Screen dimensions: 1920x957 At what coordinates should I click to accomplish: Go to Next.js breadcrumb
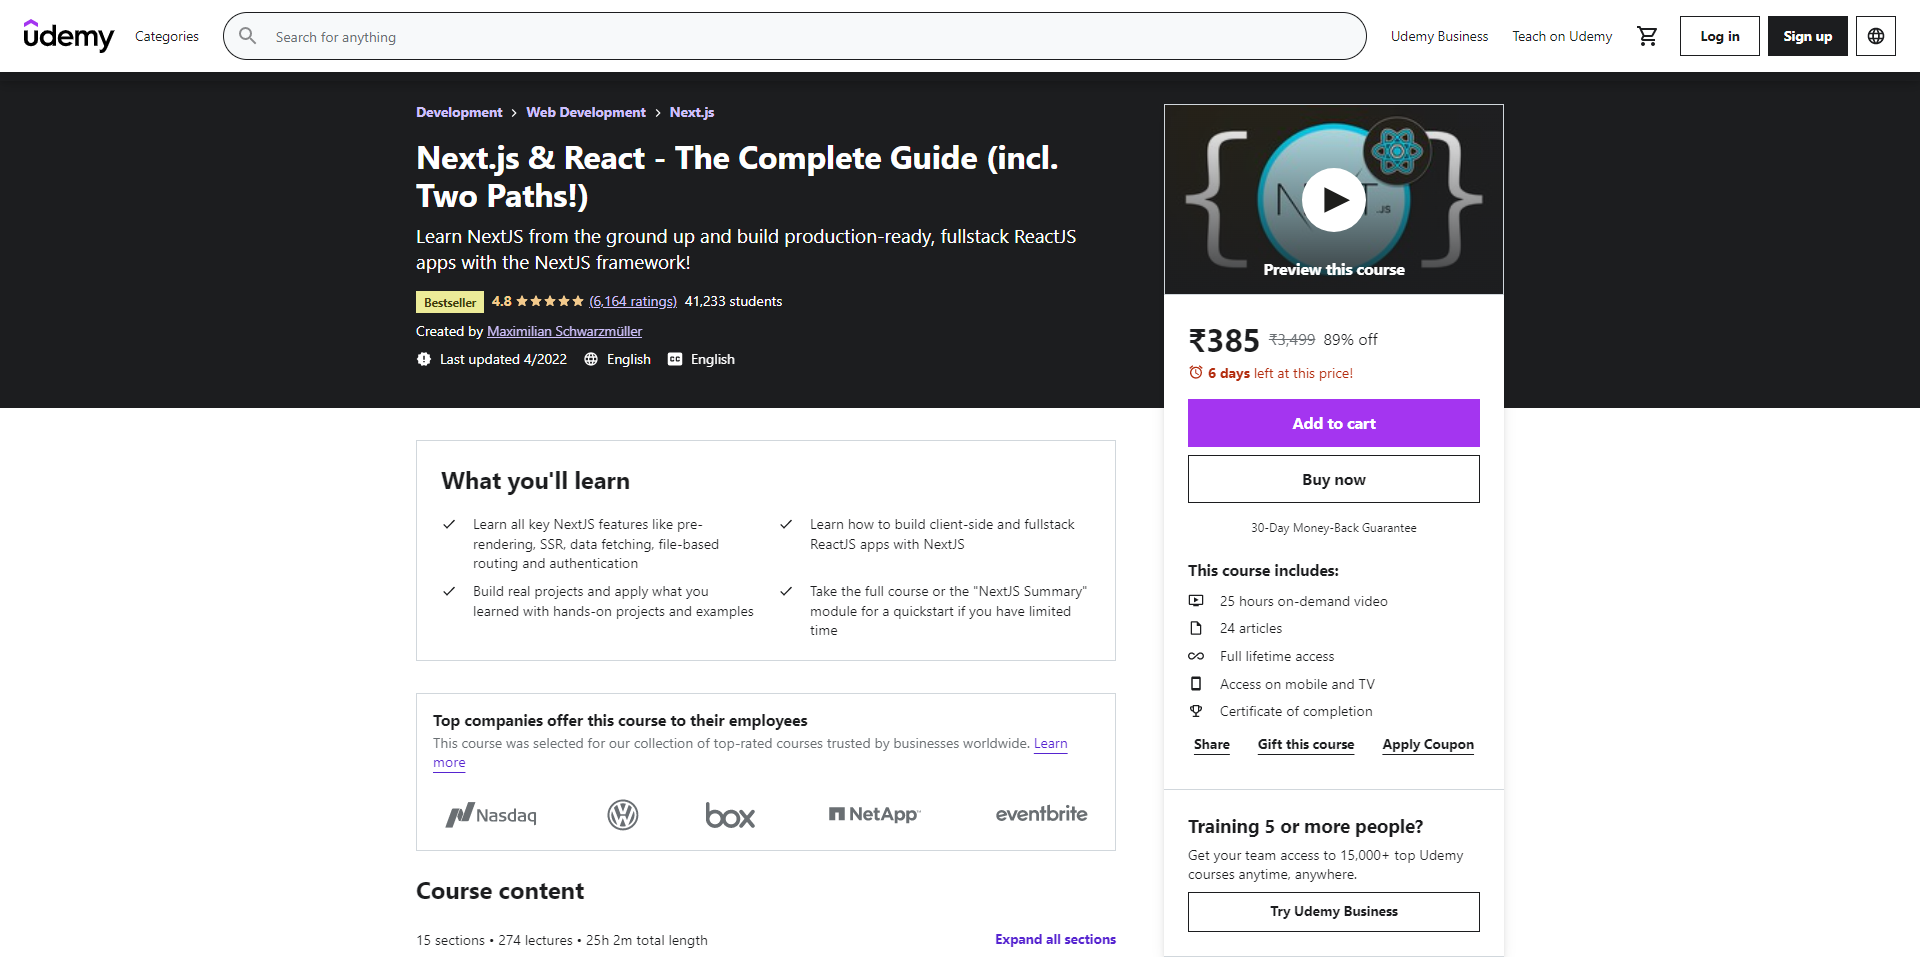click(692, 112)
